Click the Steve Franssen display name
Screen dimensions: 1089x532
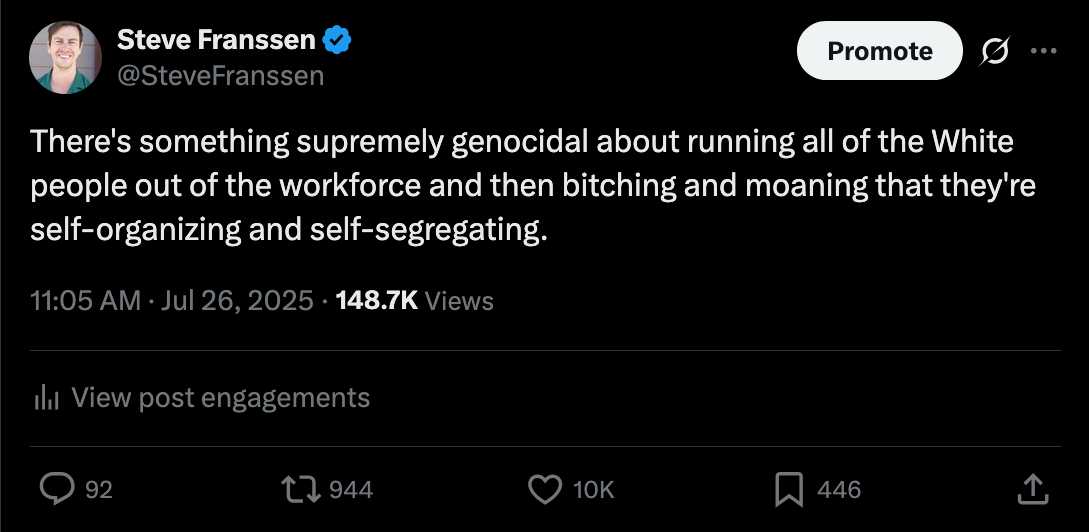click(216, 40)
